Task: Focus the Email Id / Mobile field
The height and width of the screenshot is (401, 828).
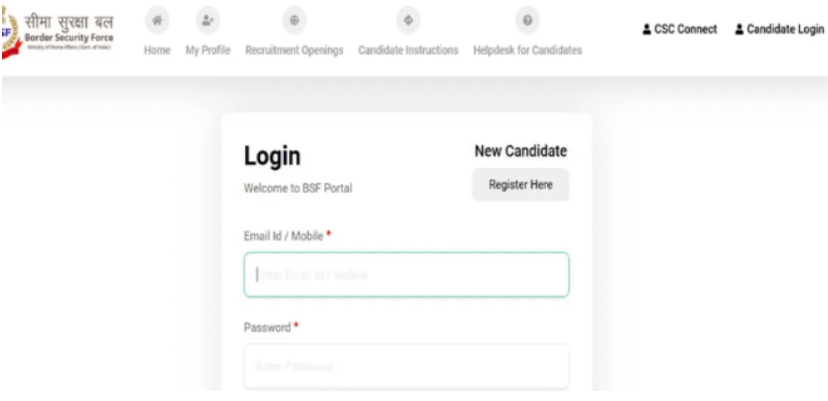Action: (x=406, y=274)
